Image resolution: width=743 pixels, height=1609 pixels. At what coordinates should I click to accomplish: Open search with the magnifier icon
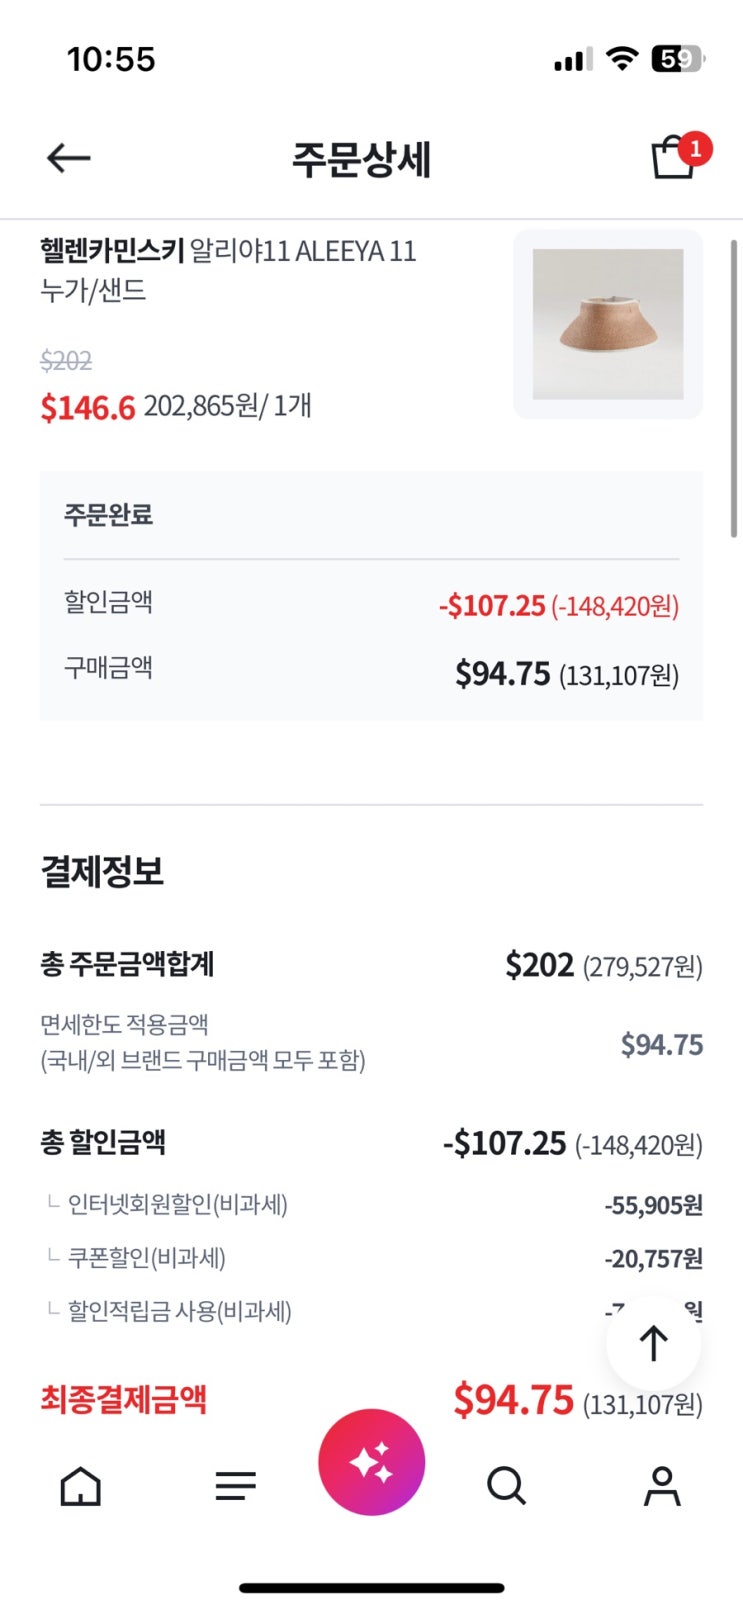click(506, 1486)
